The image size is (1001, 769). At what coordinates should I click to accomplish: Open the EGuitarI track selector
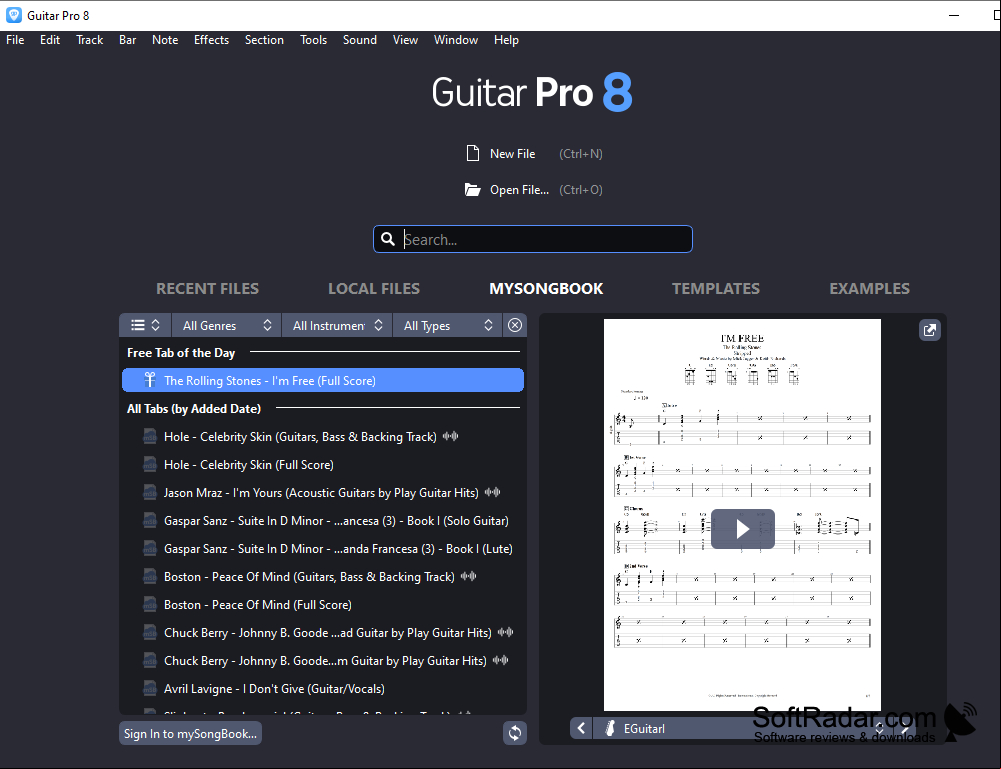point(741,728)
